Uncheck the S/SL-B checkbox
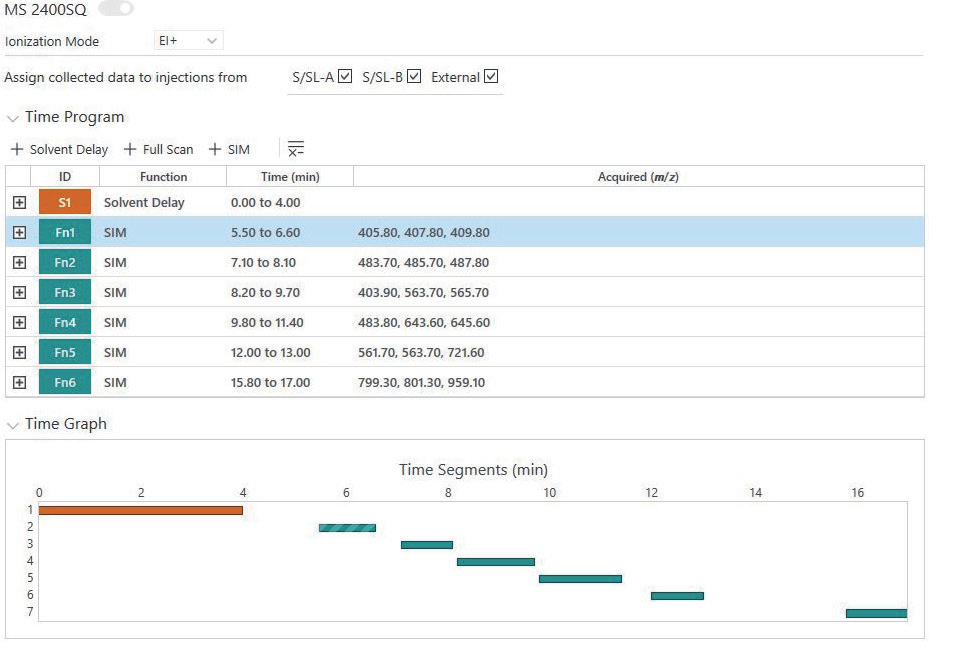Screen dimensions: 964x656 [414, 76]
